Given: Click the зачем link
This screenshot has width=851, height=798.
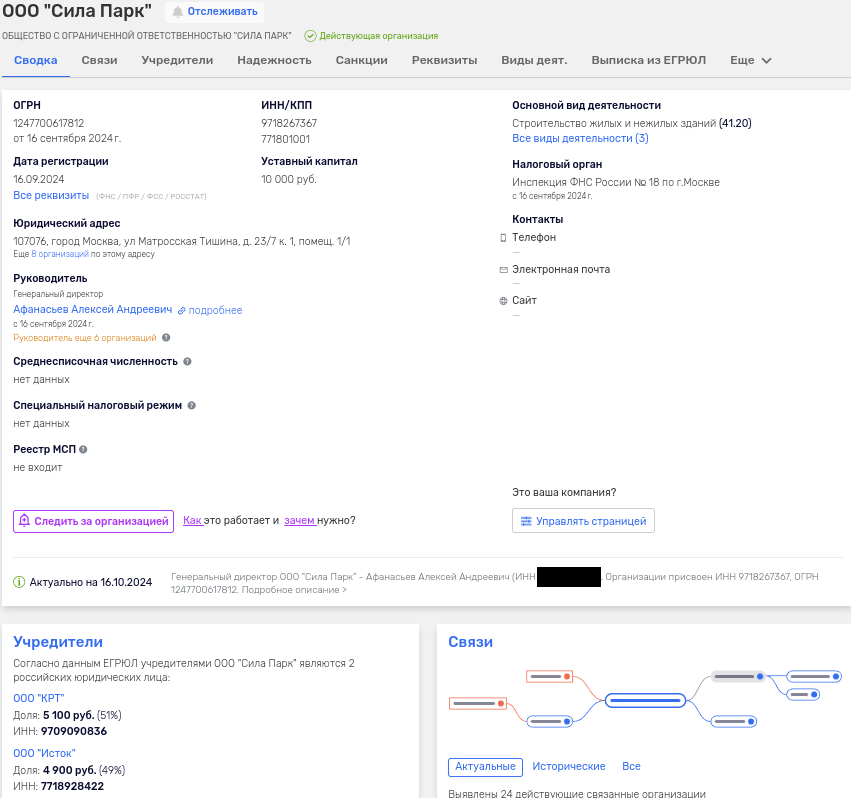Looking at the screenshot, I should tap(300, 520).
